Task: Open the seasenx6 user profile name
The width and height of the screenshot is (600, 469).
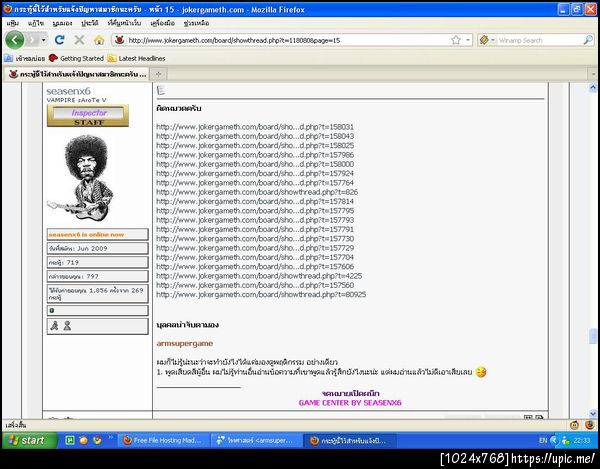Action: pos(68,91)
